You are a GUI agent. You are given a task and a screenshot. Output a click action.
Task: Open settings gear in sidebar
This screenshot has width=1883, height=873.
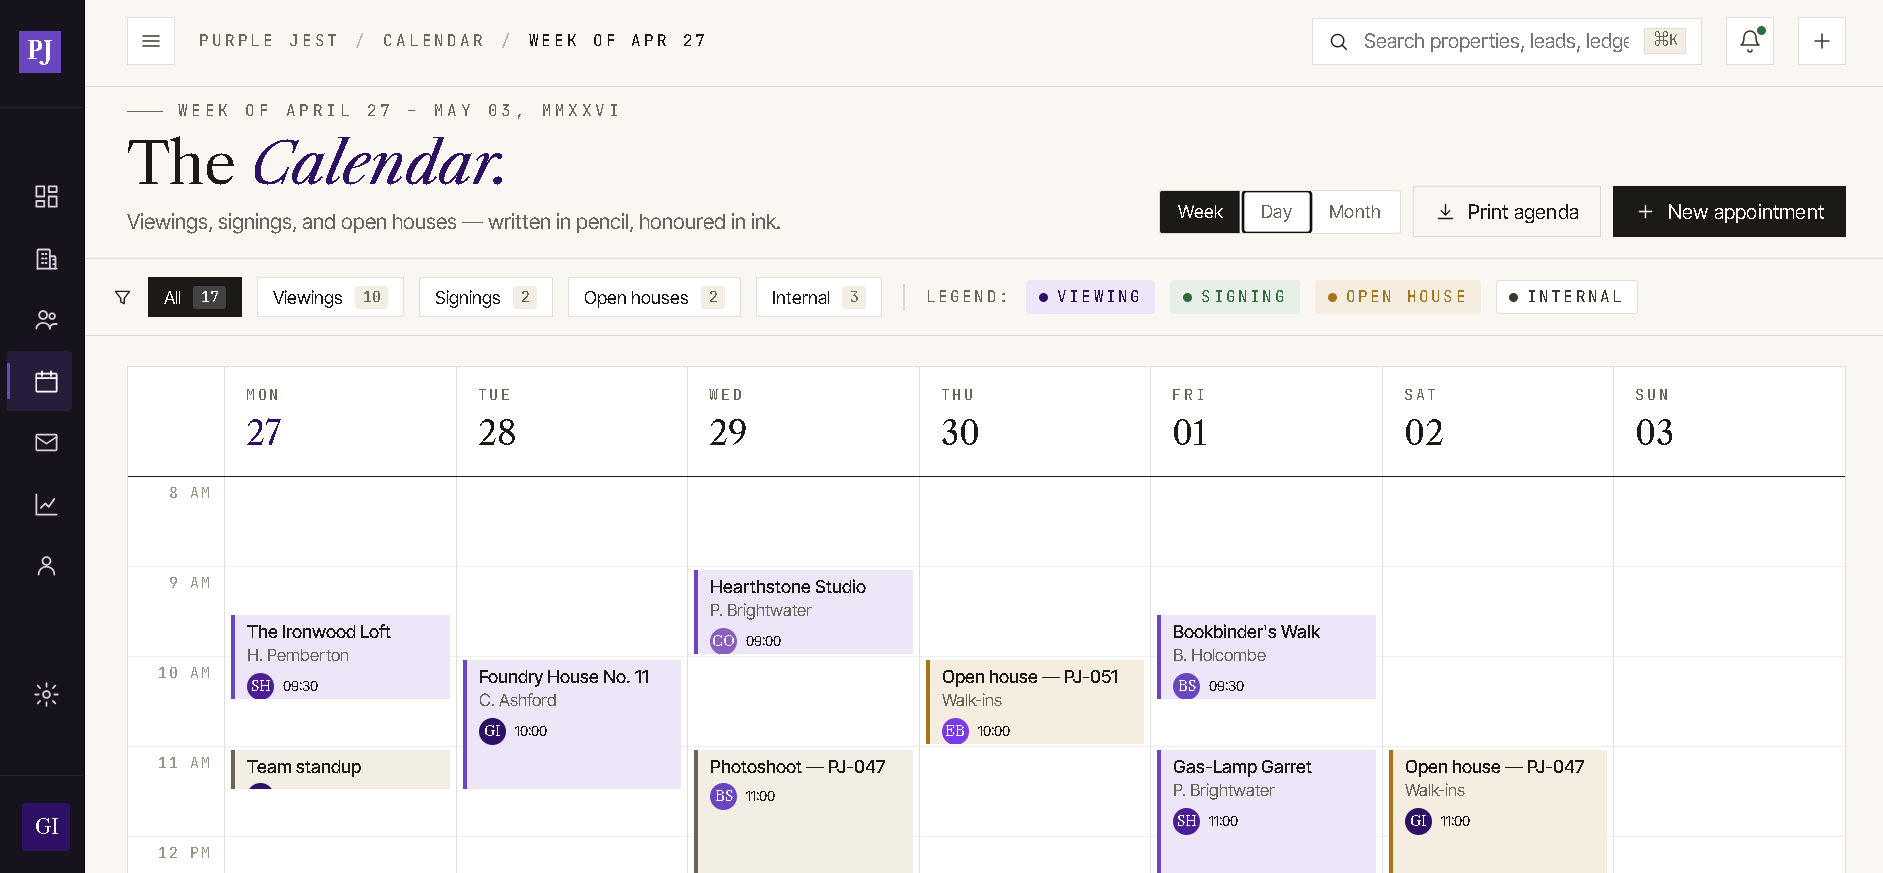pos(46,694)
